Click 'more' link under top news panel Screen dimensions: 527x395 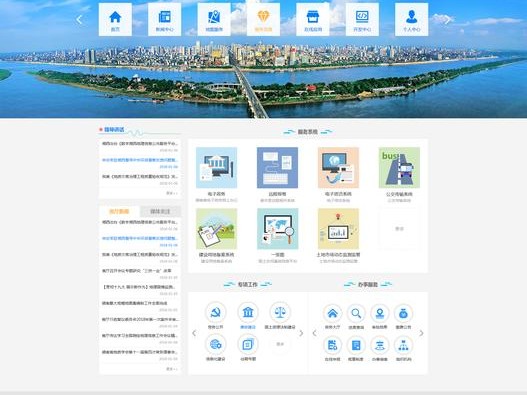[172, 193]
